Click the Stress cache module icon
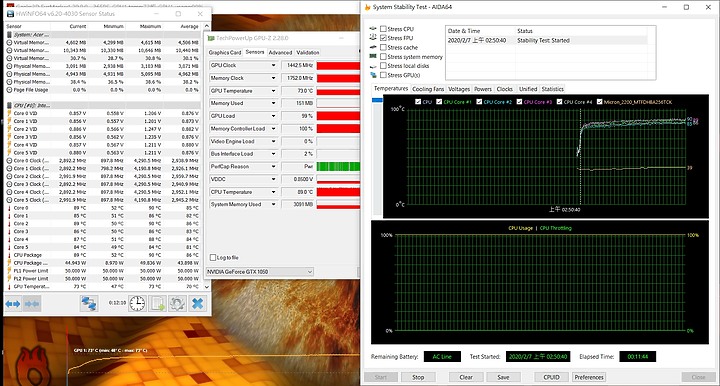This screenshot has width=720, height=386. coord(373,47)
